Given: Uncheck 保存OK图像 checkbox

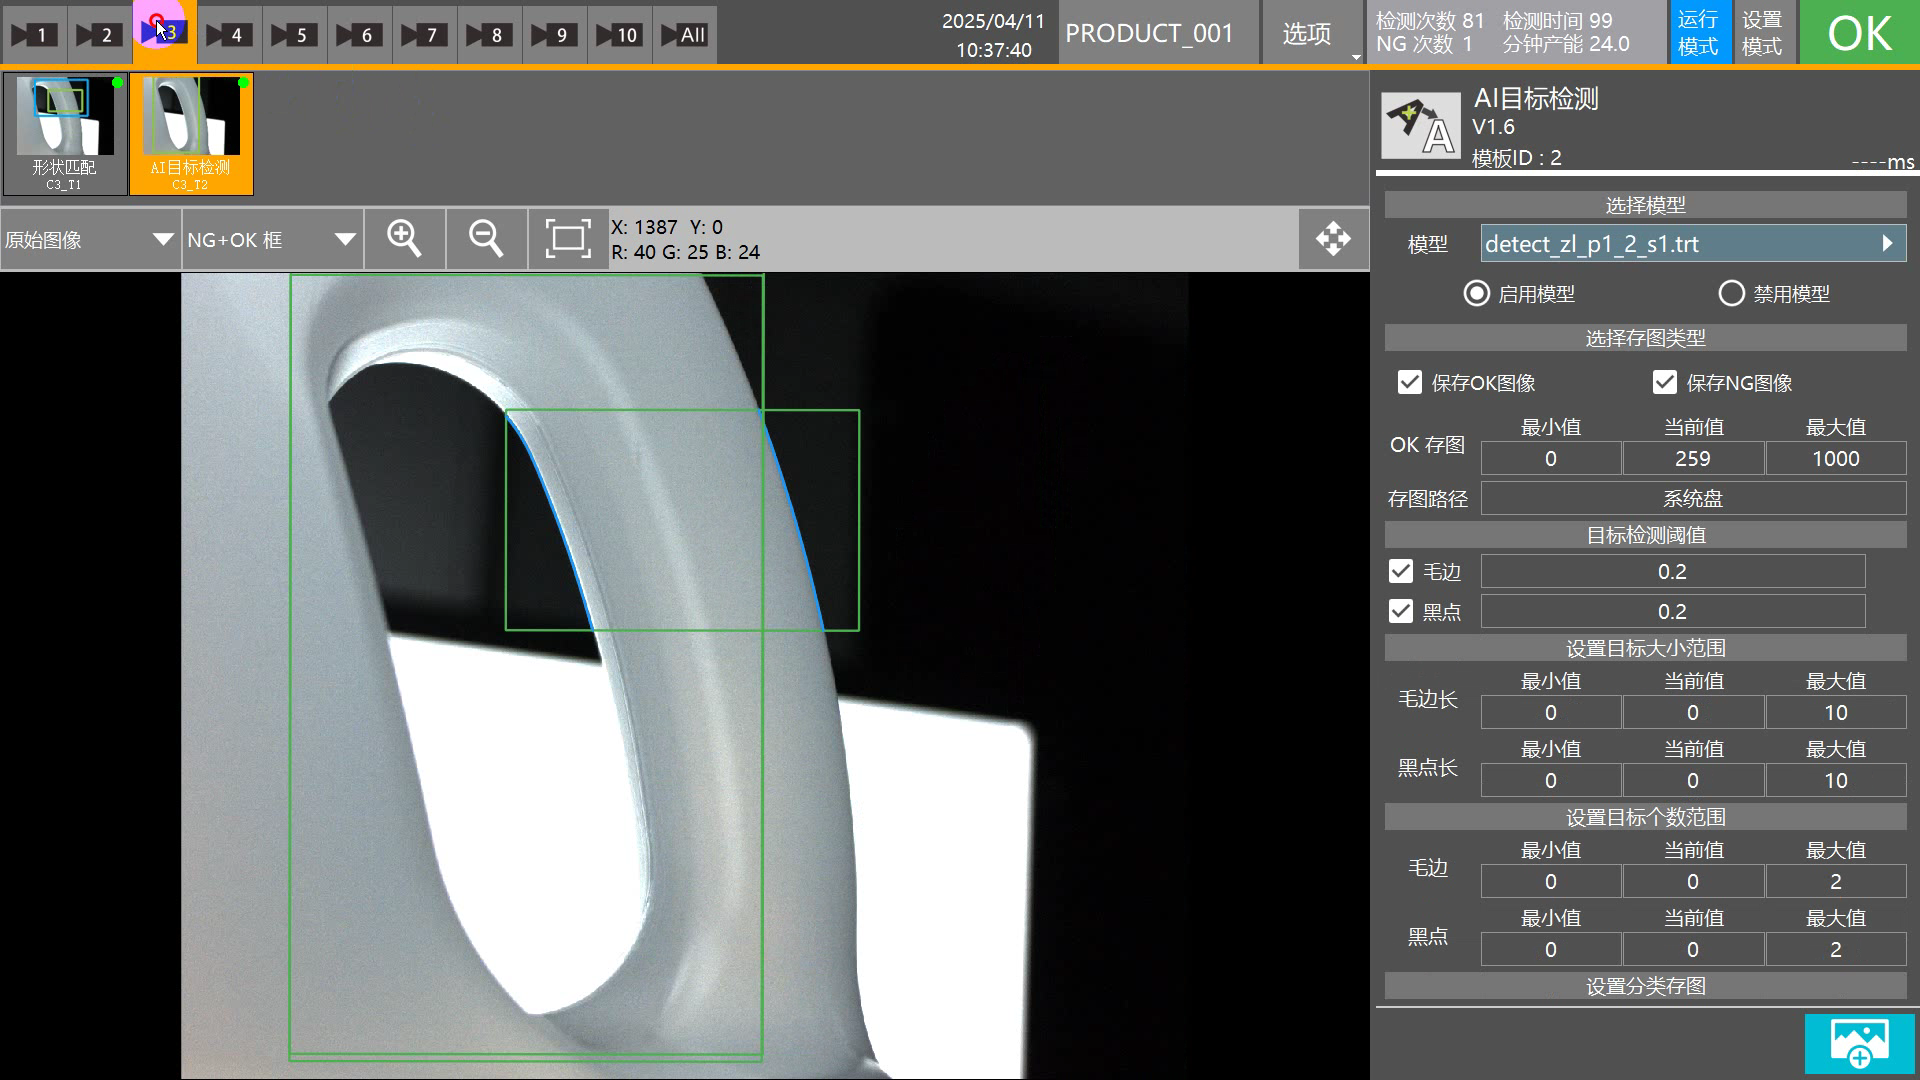Looking at the screenshot, I should pyautogui.click(x=1410, y=382).
